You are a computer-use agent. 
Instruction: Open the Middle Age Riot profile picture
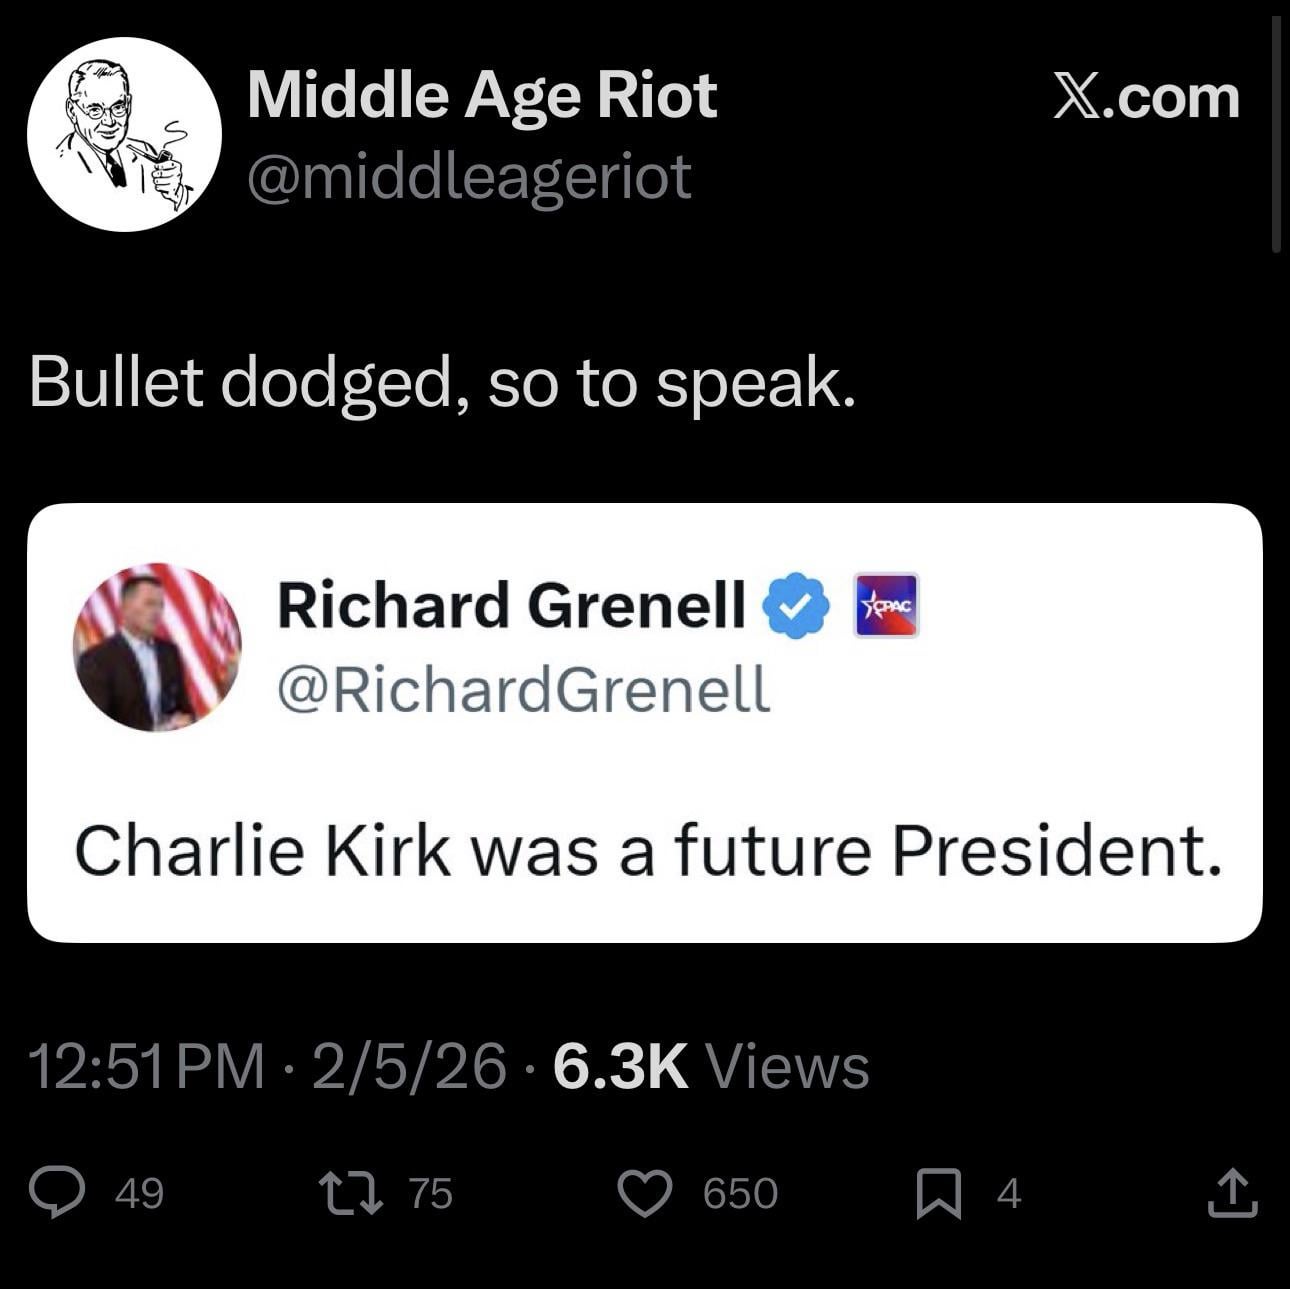point(124,134)
